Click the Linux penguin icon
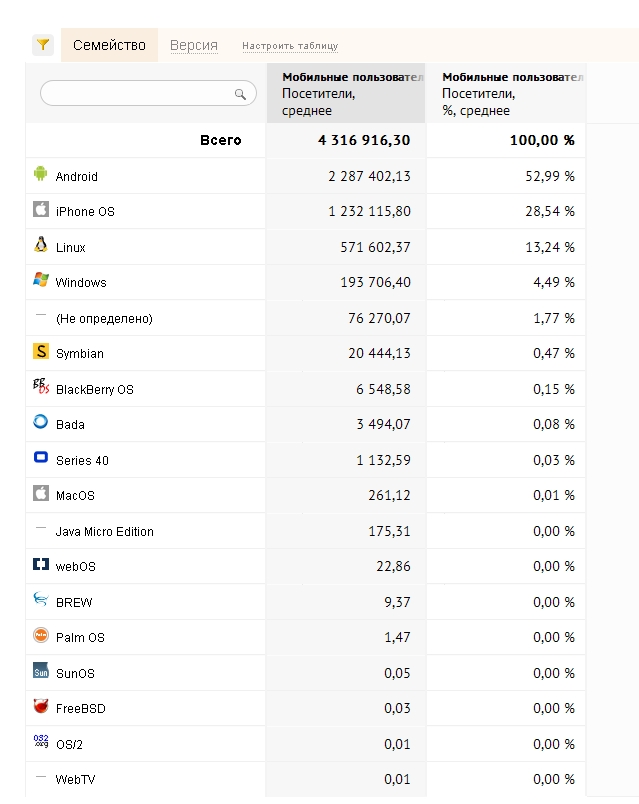Viewport: 639px width, 804px height. 41,244
